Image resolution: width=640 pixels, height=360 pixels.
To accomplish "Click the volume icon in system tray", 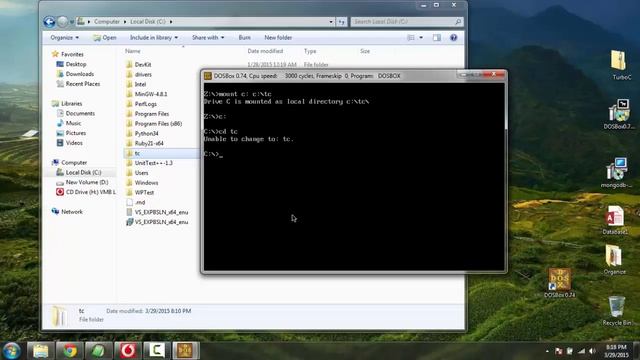I will [592, 351].
